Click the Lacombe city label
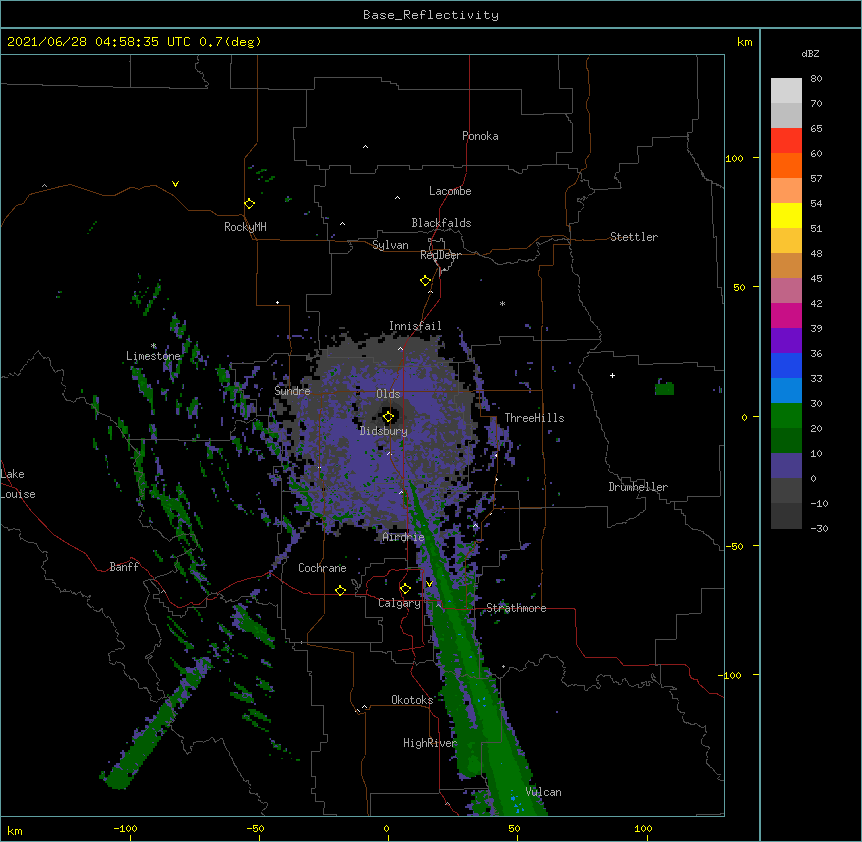Viewport: 862px width, 842px height. [450, 191]
